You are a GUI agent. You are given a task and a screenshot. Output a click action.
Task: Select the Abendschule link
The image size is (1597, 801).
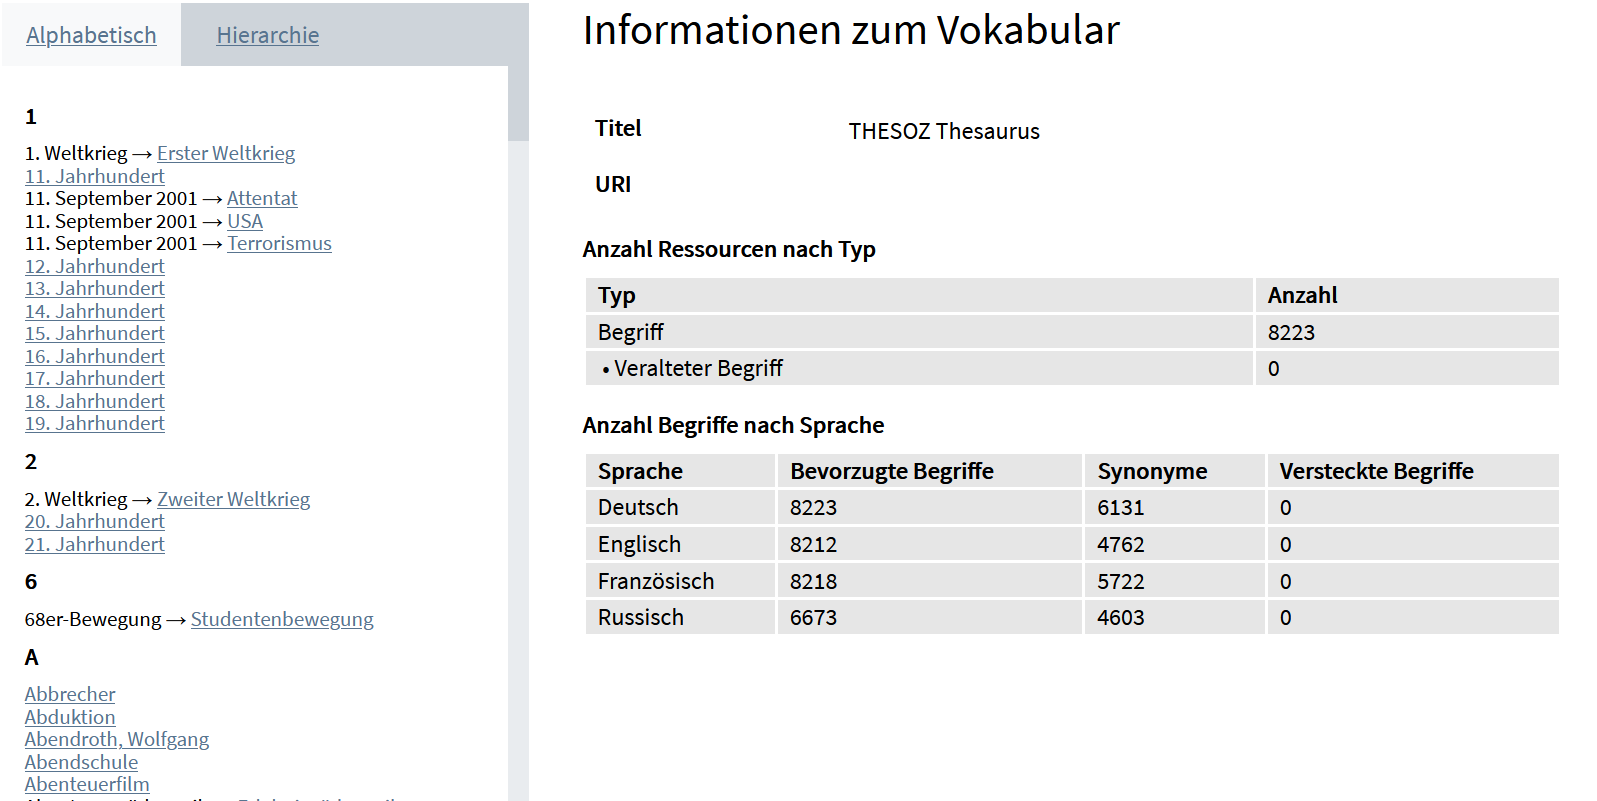click(81, 763)
